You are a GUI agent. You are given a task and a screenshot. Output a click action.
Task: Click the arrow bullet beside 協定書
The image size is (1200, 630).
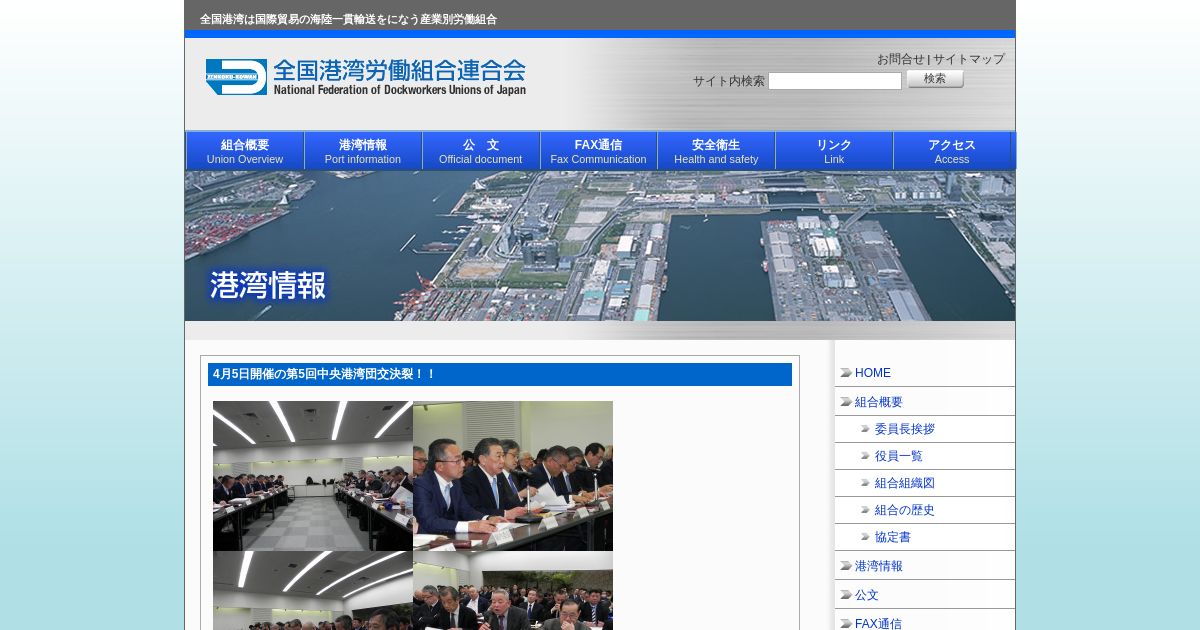tap(866, 537)
